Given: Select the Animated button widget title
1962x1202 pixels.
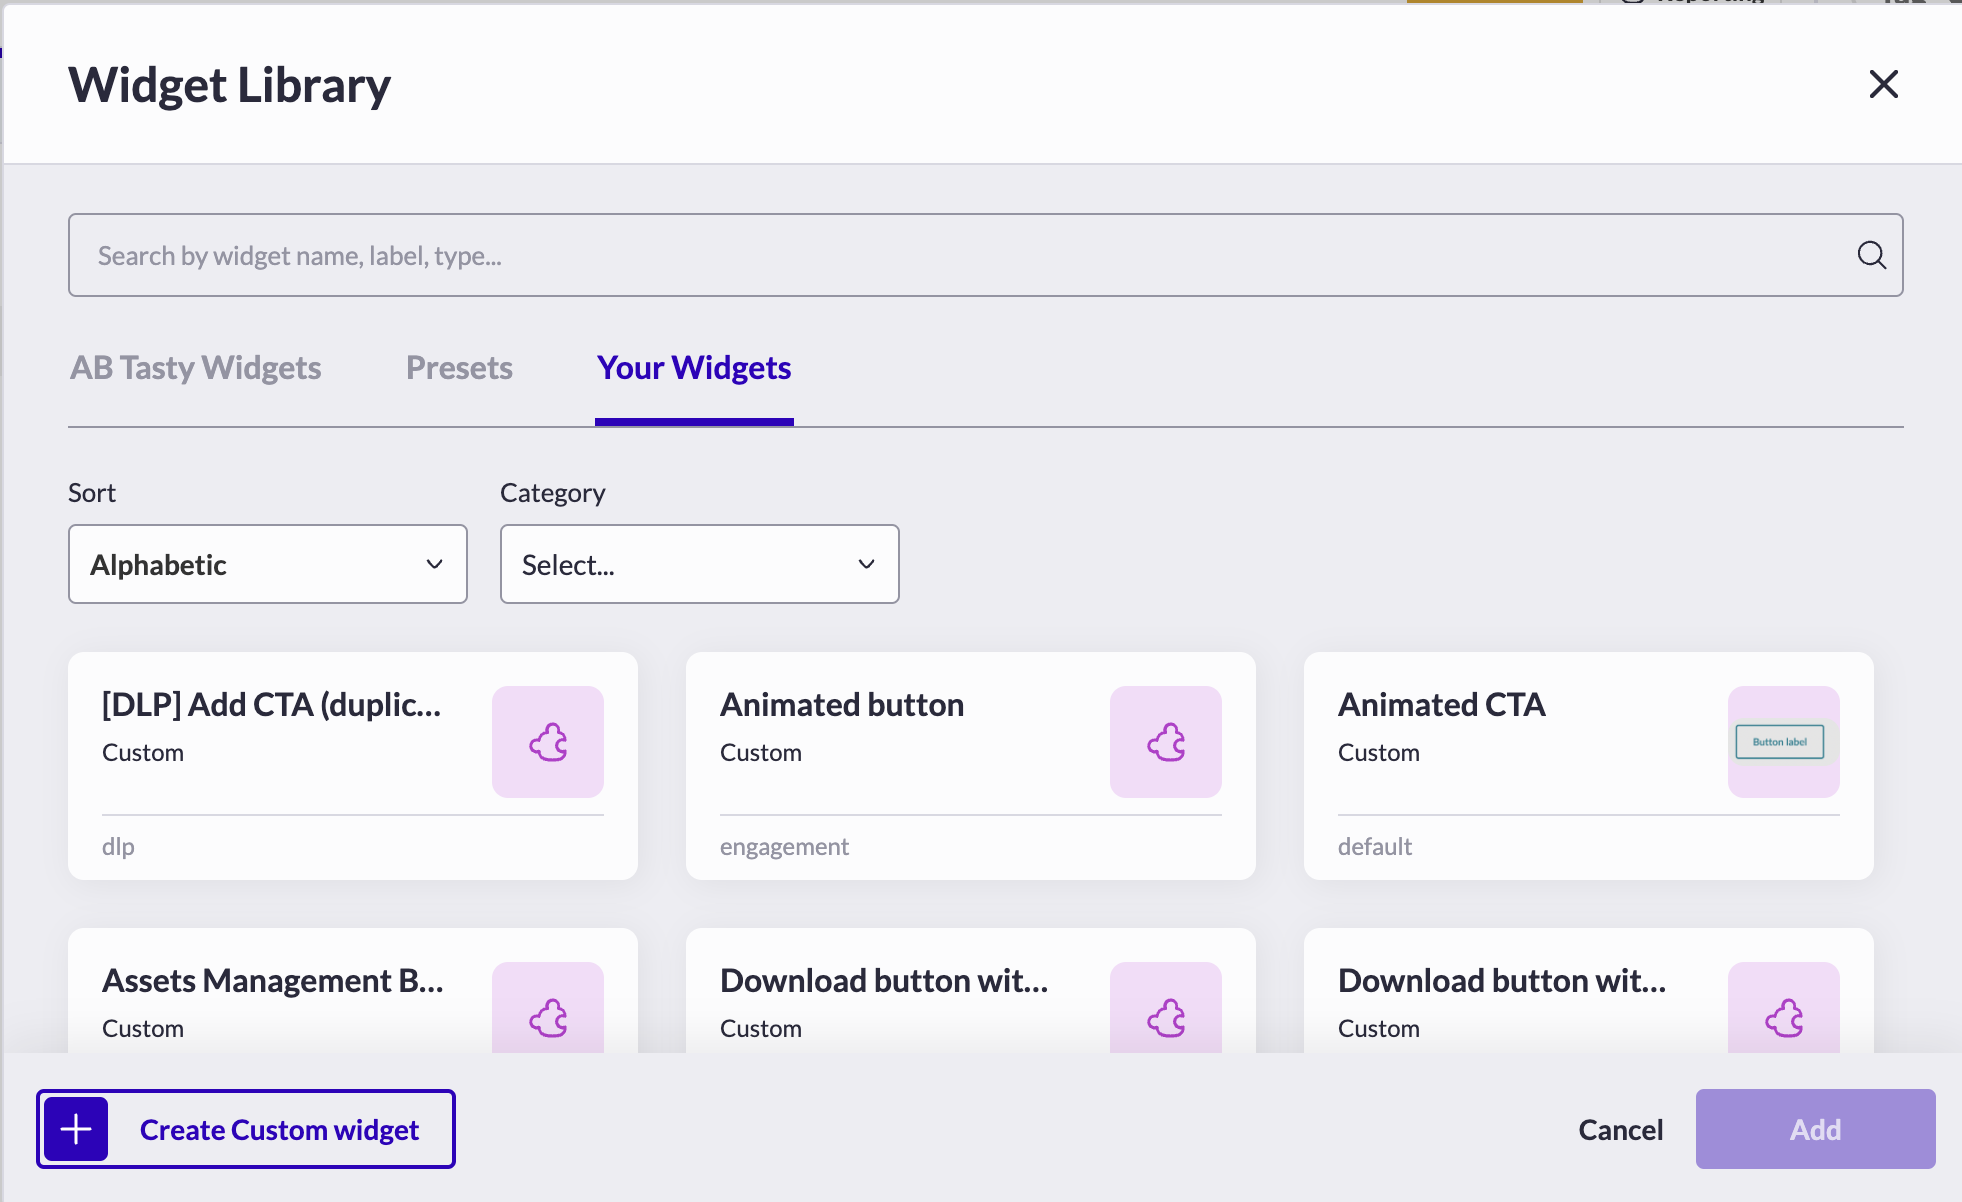Looking at the screenshot, I should point(842,705).
